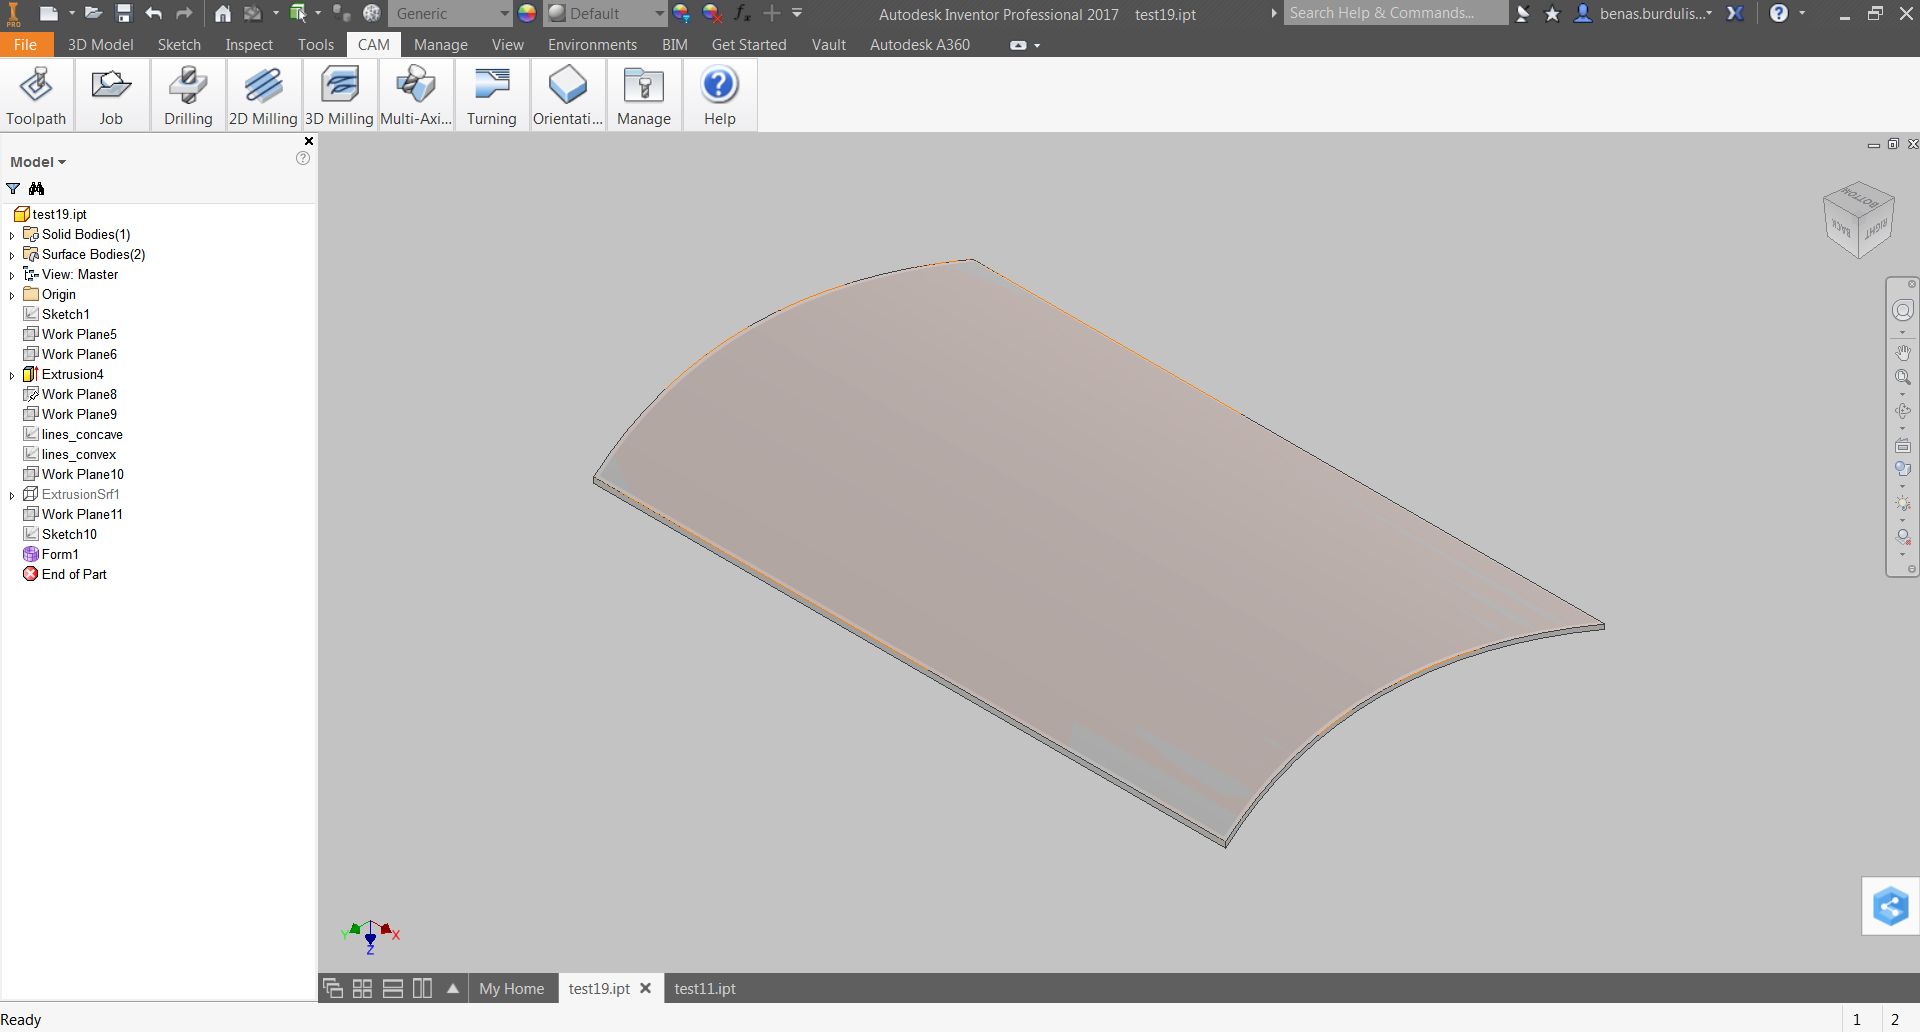
Task: Open the Multi-Axis milling tool
Action: 415,95
